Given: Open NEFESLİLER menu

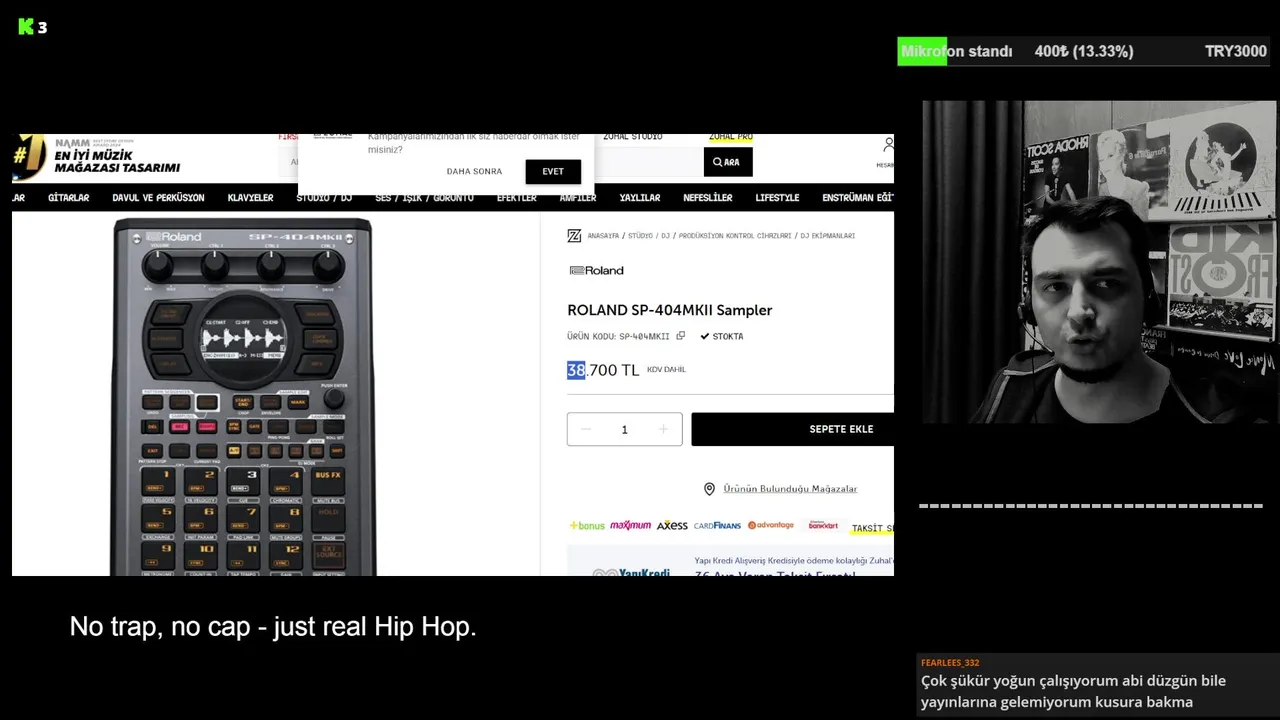Looking at the screenshot, I should (708, 198).
